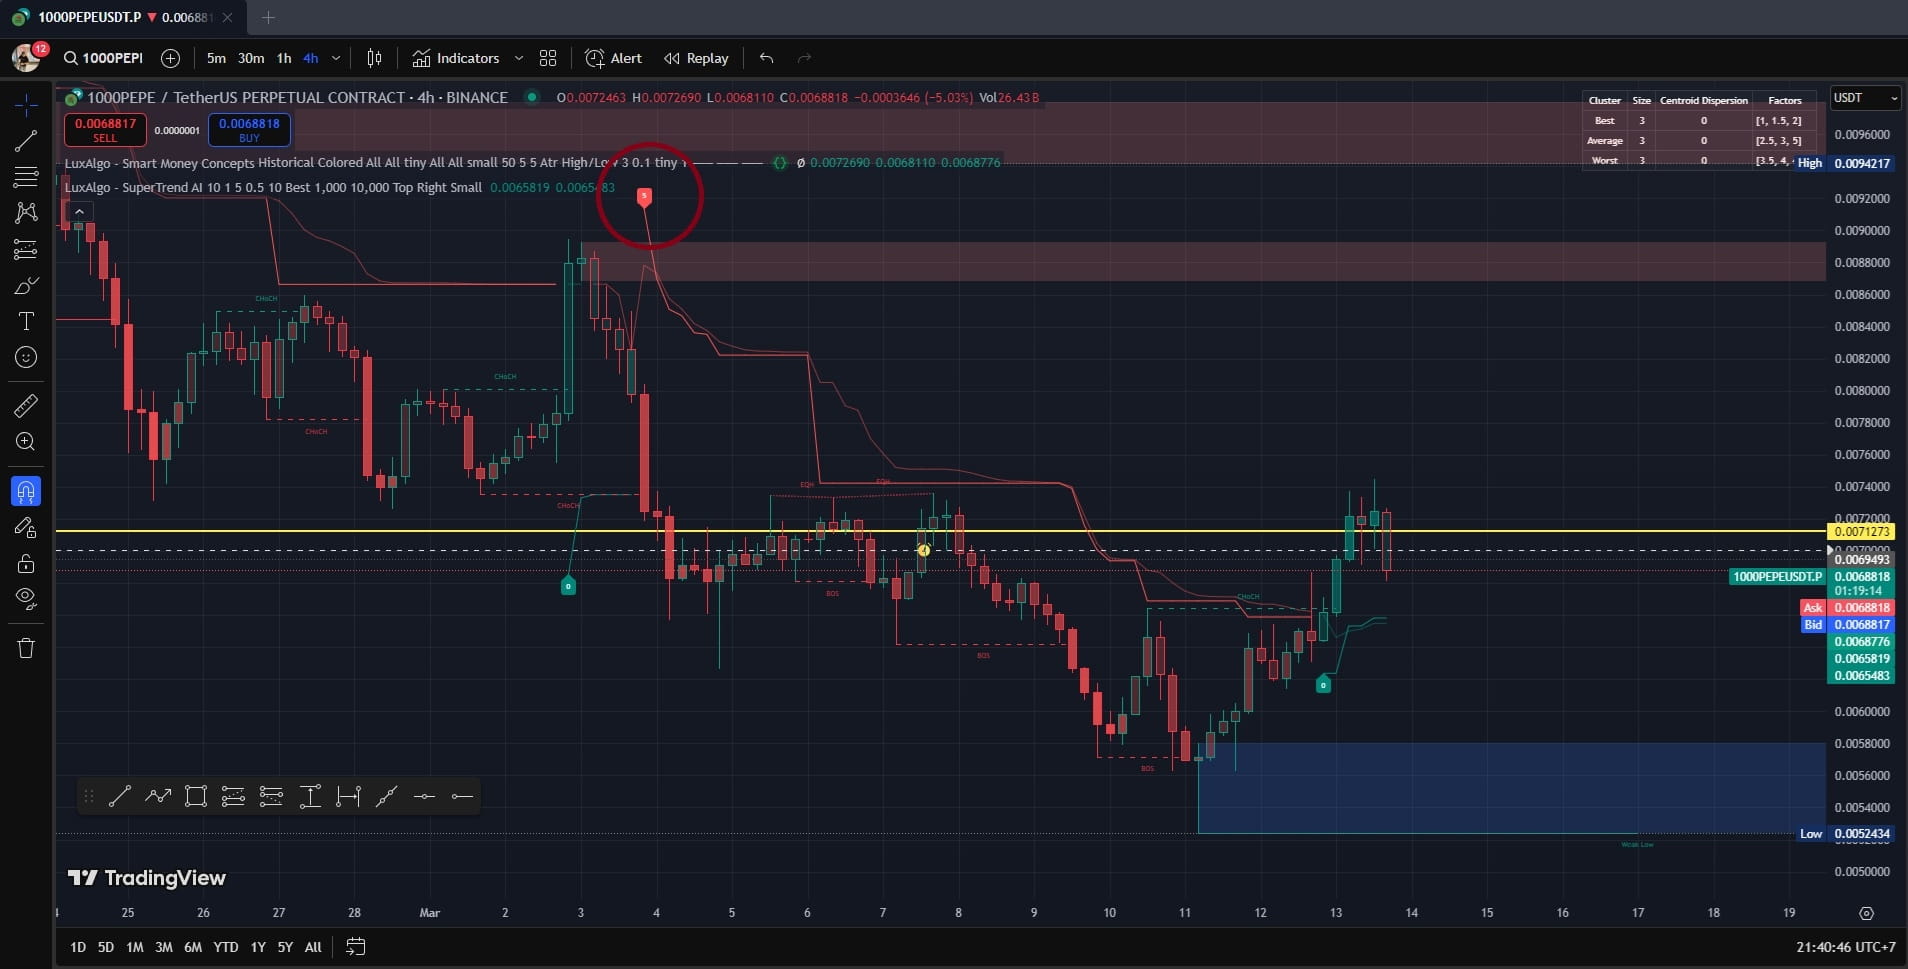Toggle stay in drawing mode
1908x969 pixels.
26,527
